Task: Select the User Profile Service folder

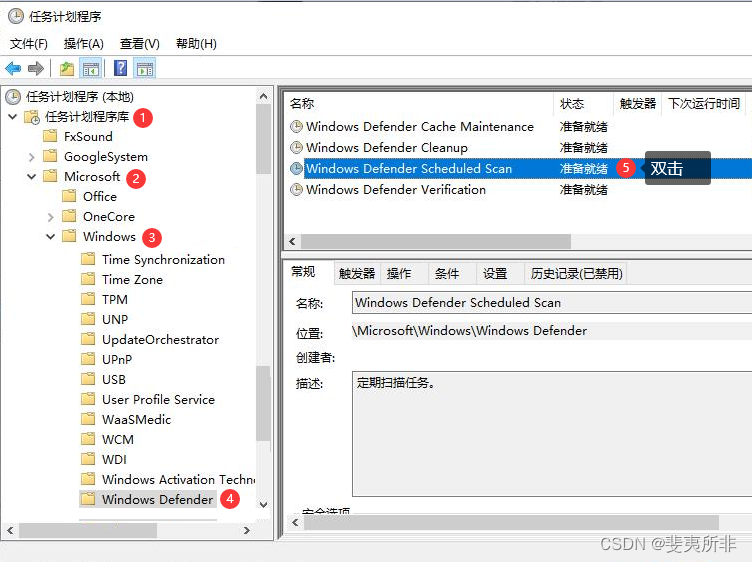Action: (158, 399)
